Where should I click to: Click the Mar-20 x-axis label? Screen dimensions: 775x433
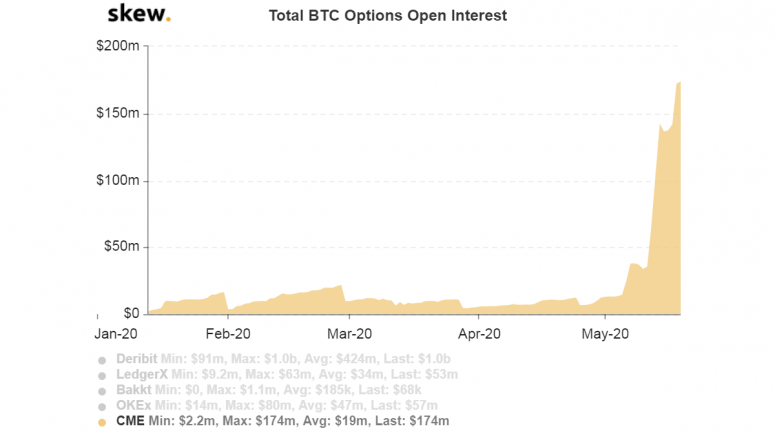[x=351, y=332]
